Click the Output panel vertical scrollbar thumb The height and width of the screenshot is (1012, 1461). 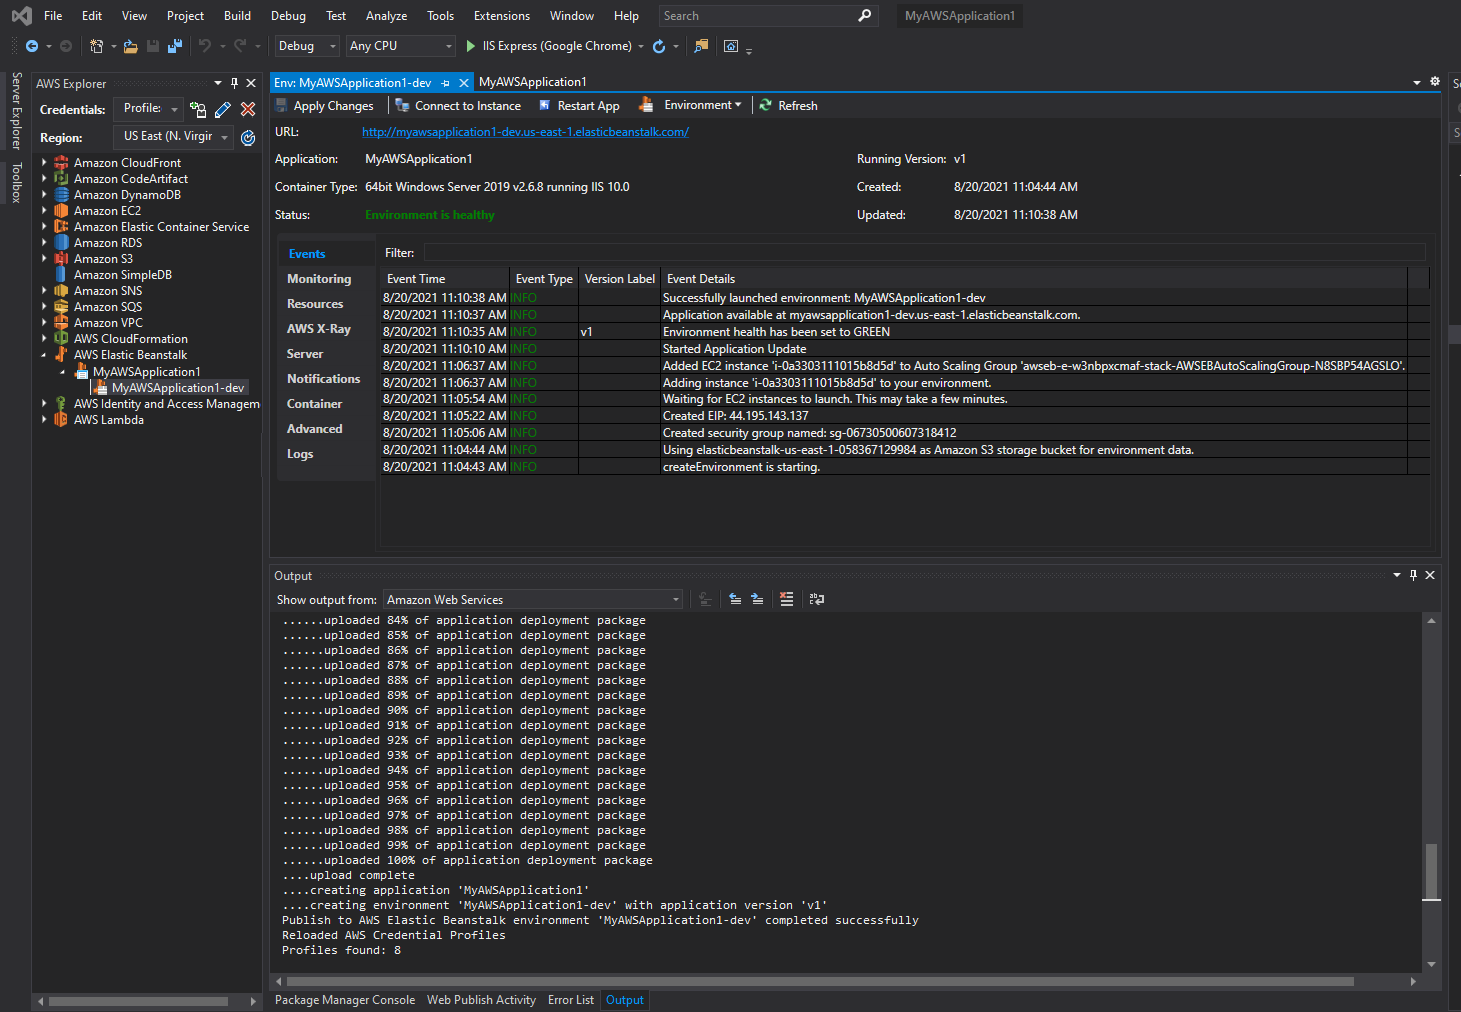(x=1432, y=872)
